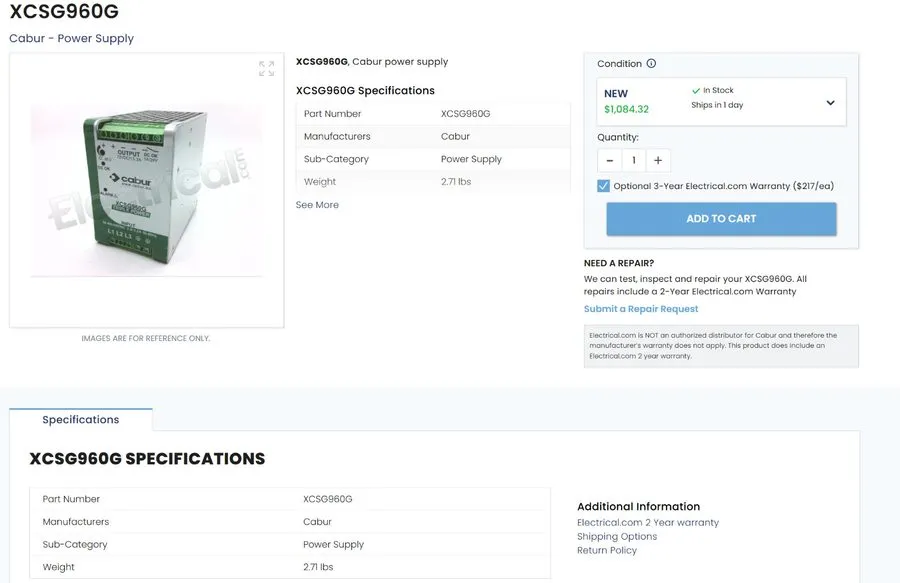Click the quantity input field
This screenshot has height=583, width=900.
coord(634,161)
